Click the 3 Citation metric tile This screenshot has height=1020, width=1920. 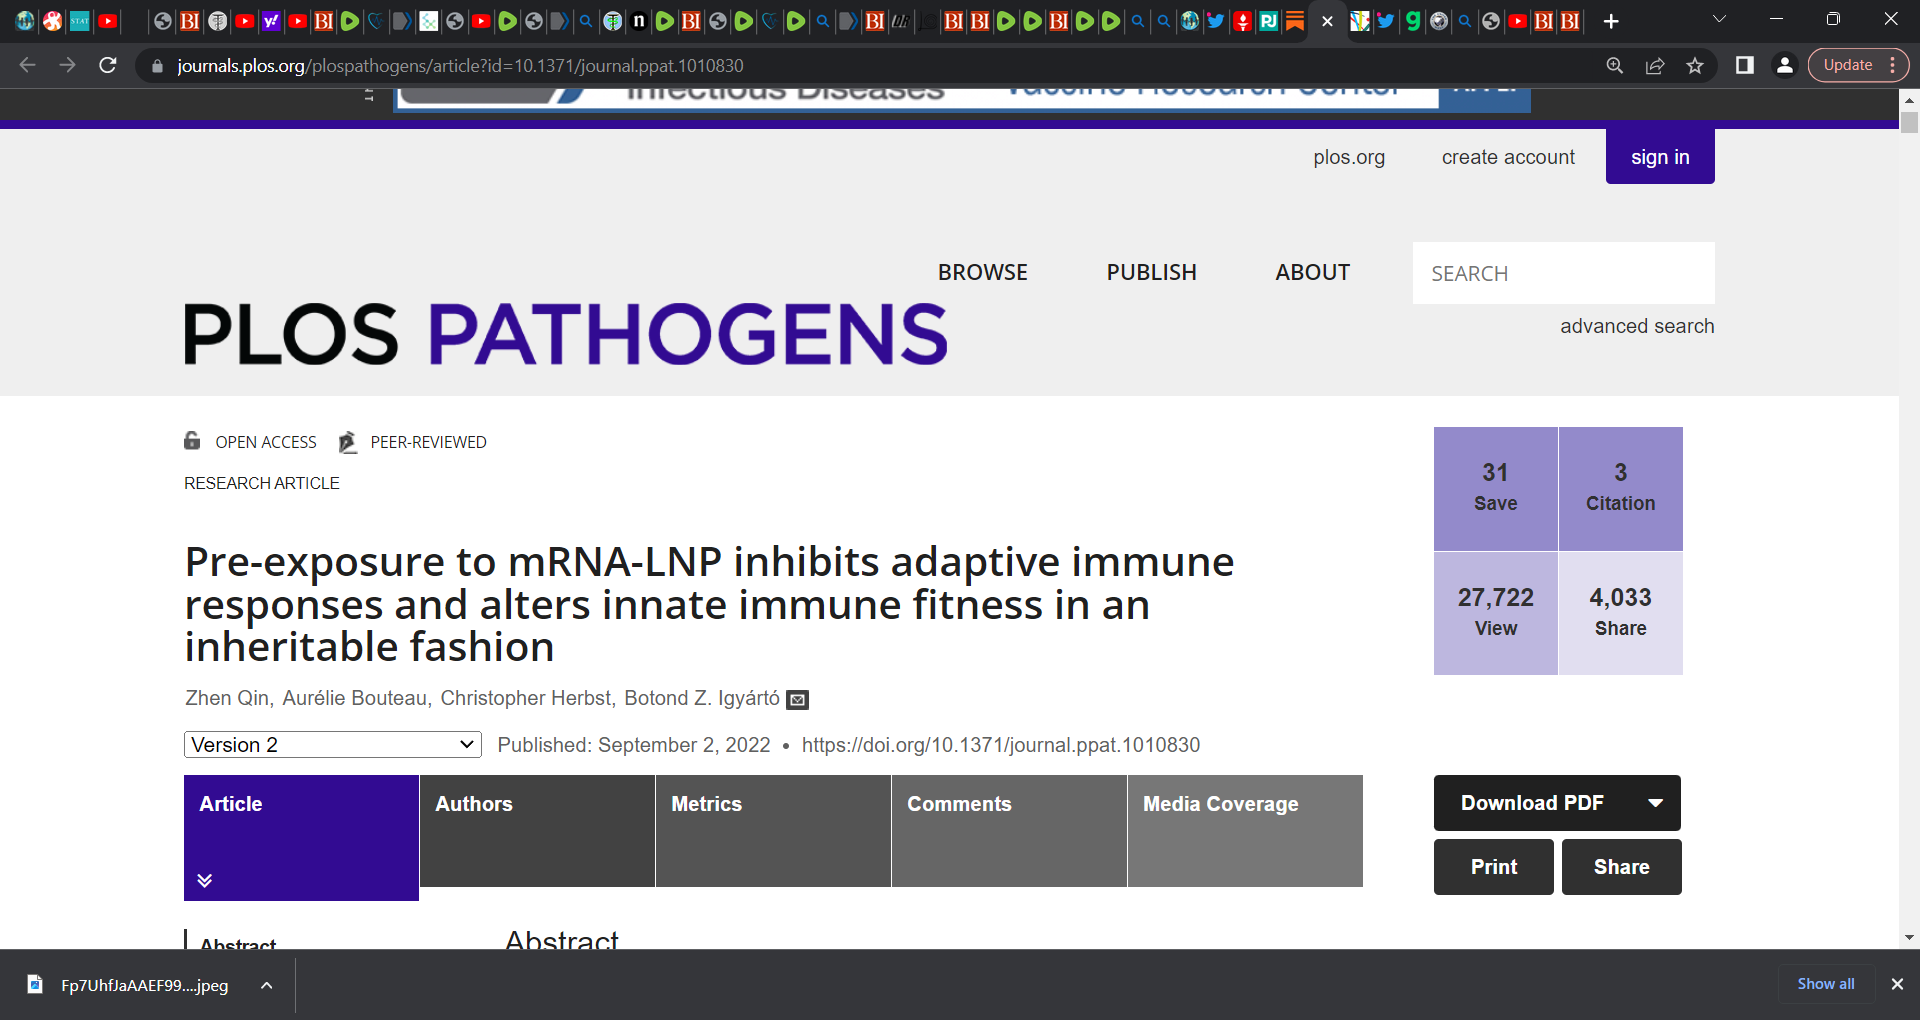(x=1621, y=488)
